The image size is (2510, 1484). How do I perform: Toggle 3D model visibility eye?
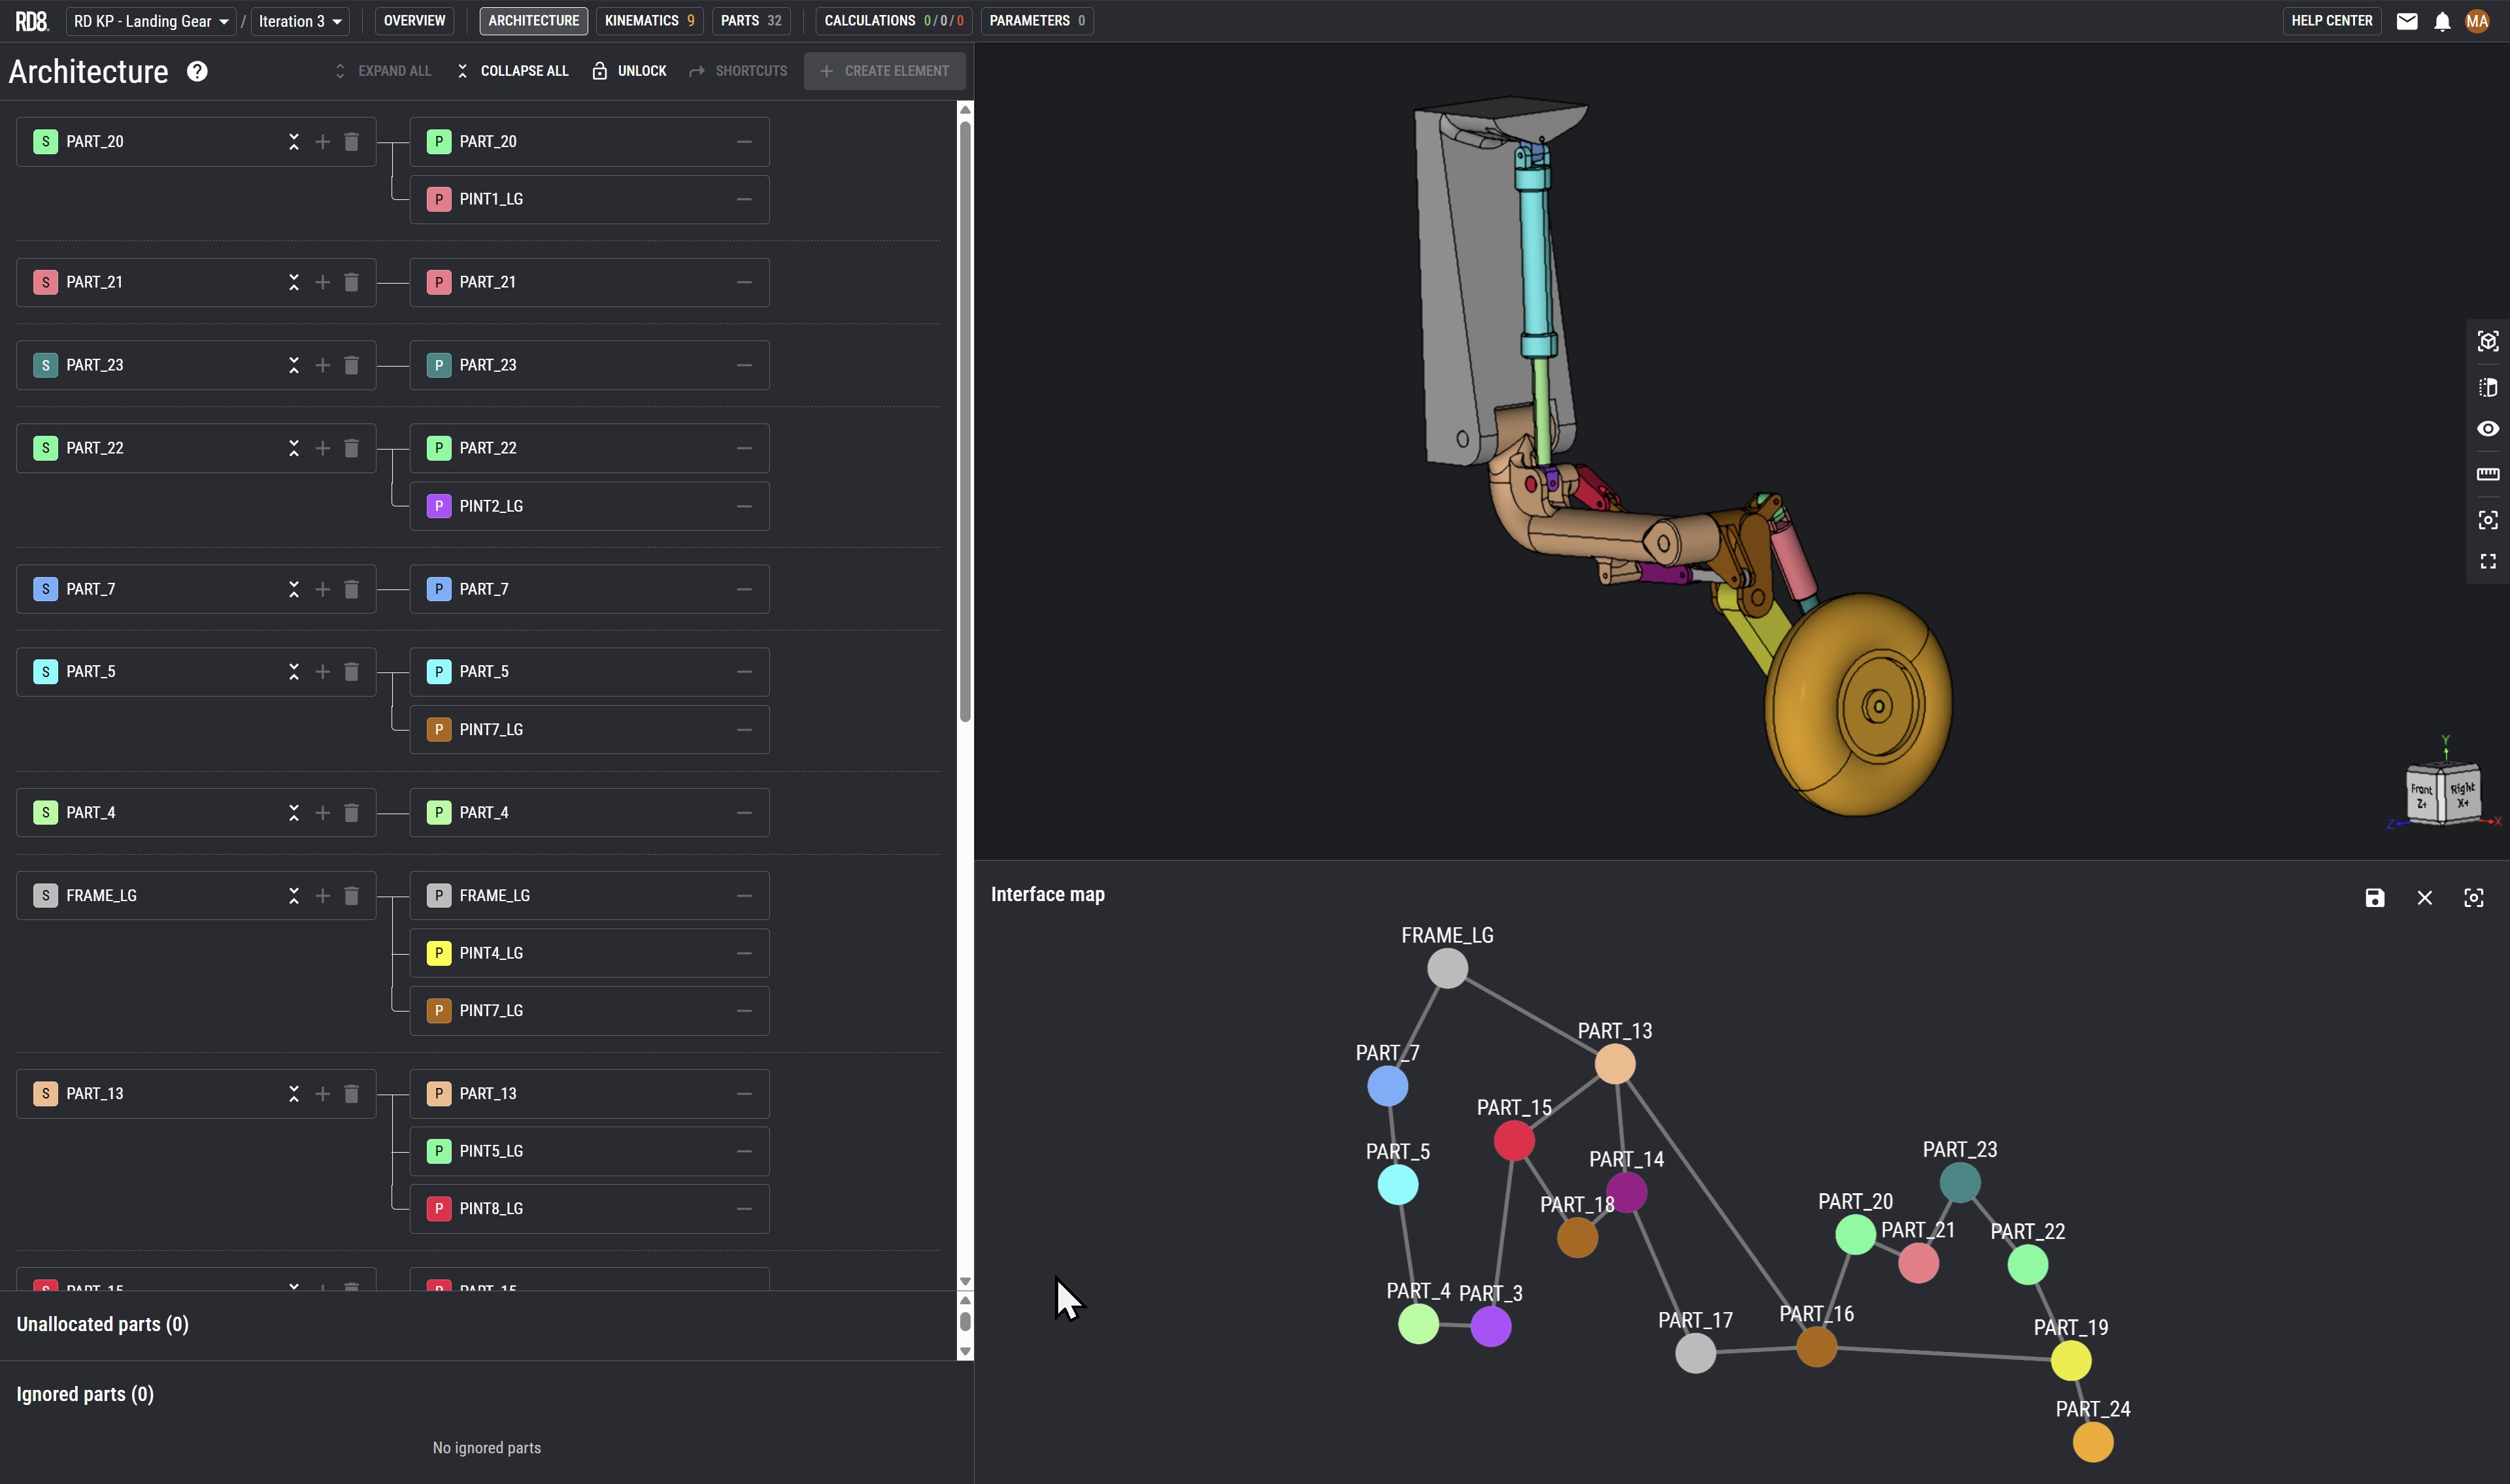(2487, 429)
